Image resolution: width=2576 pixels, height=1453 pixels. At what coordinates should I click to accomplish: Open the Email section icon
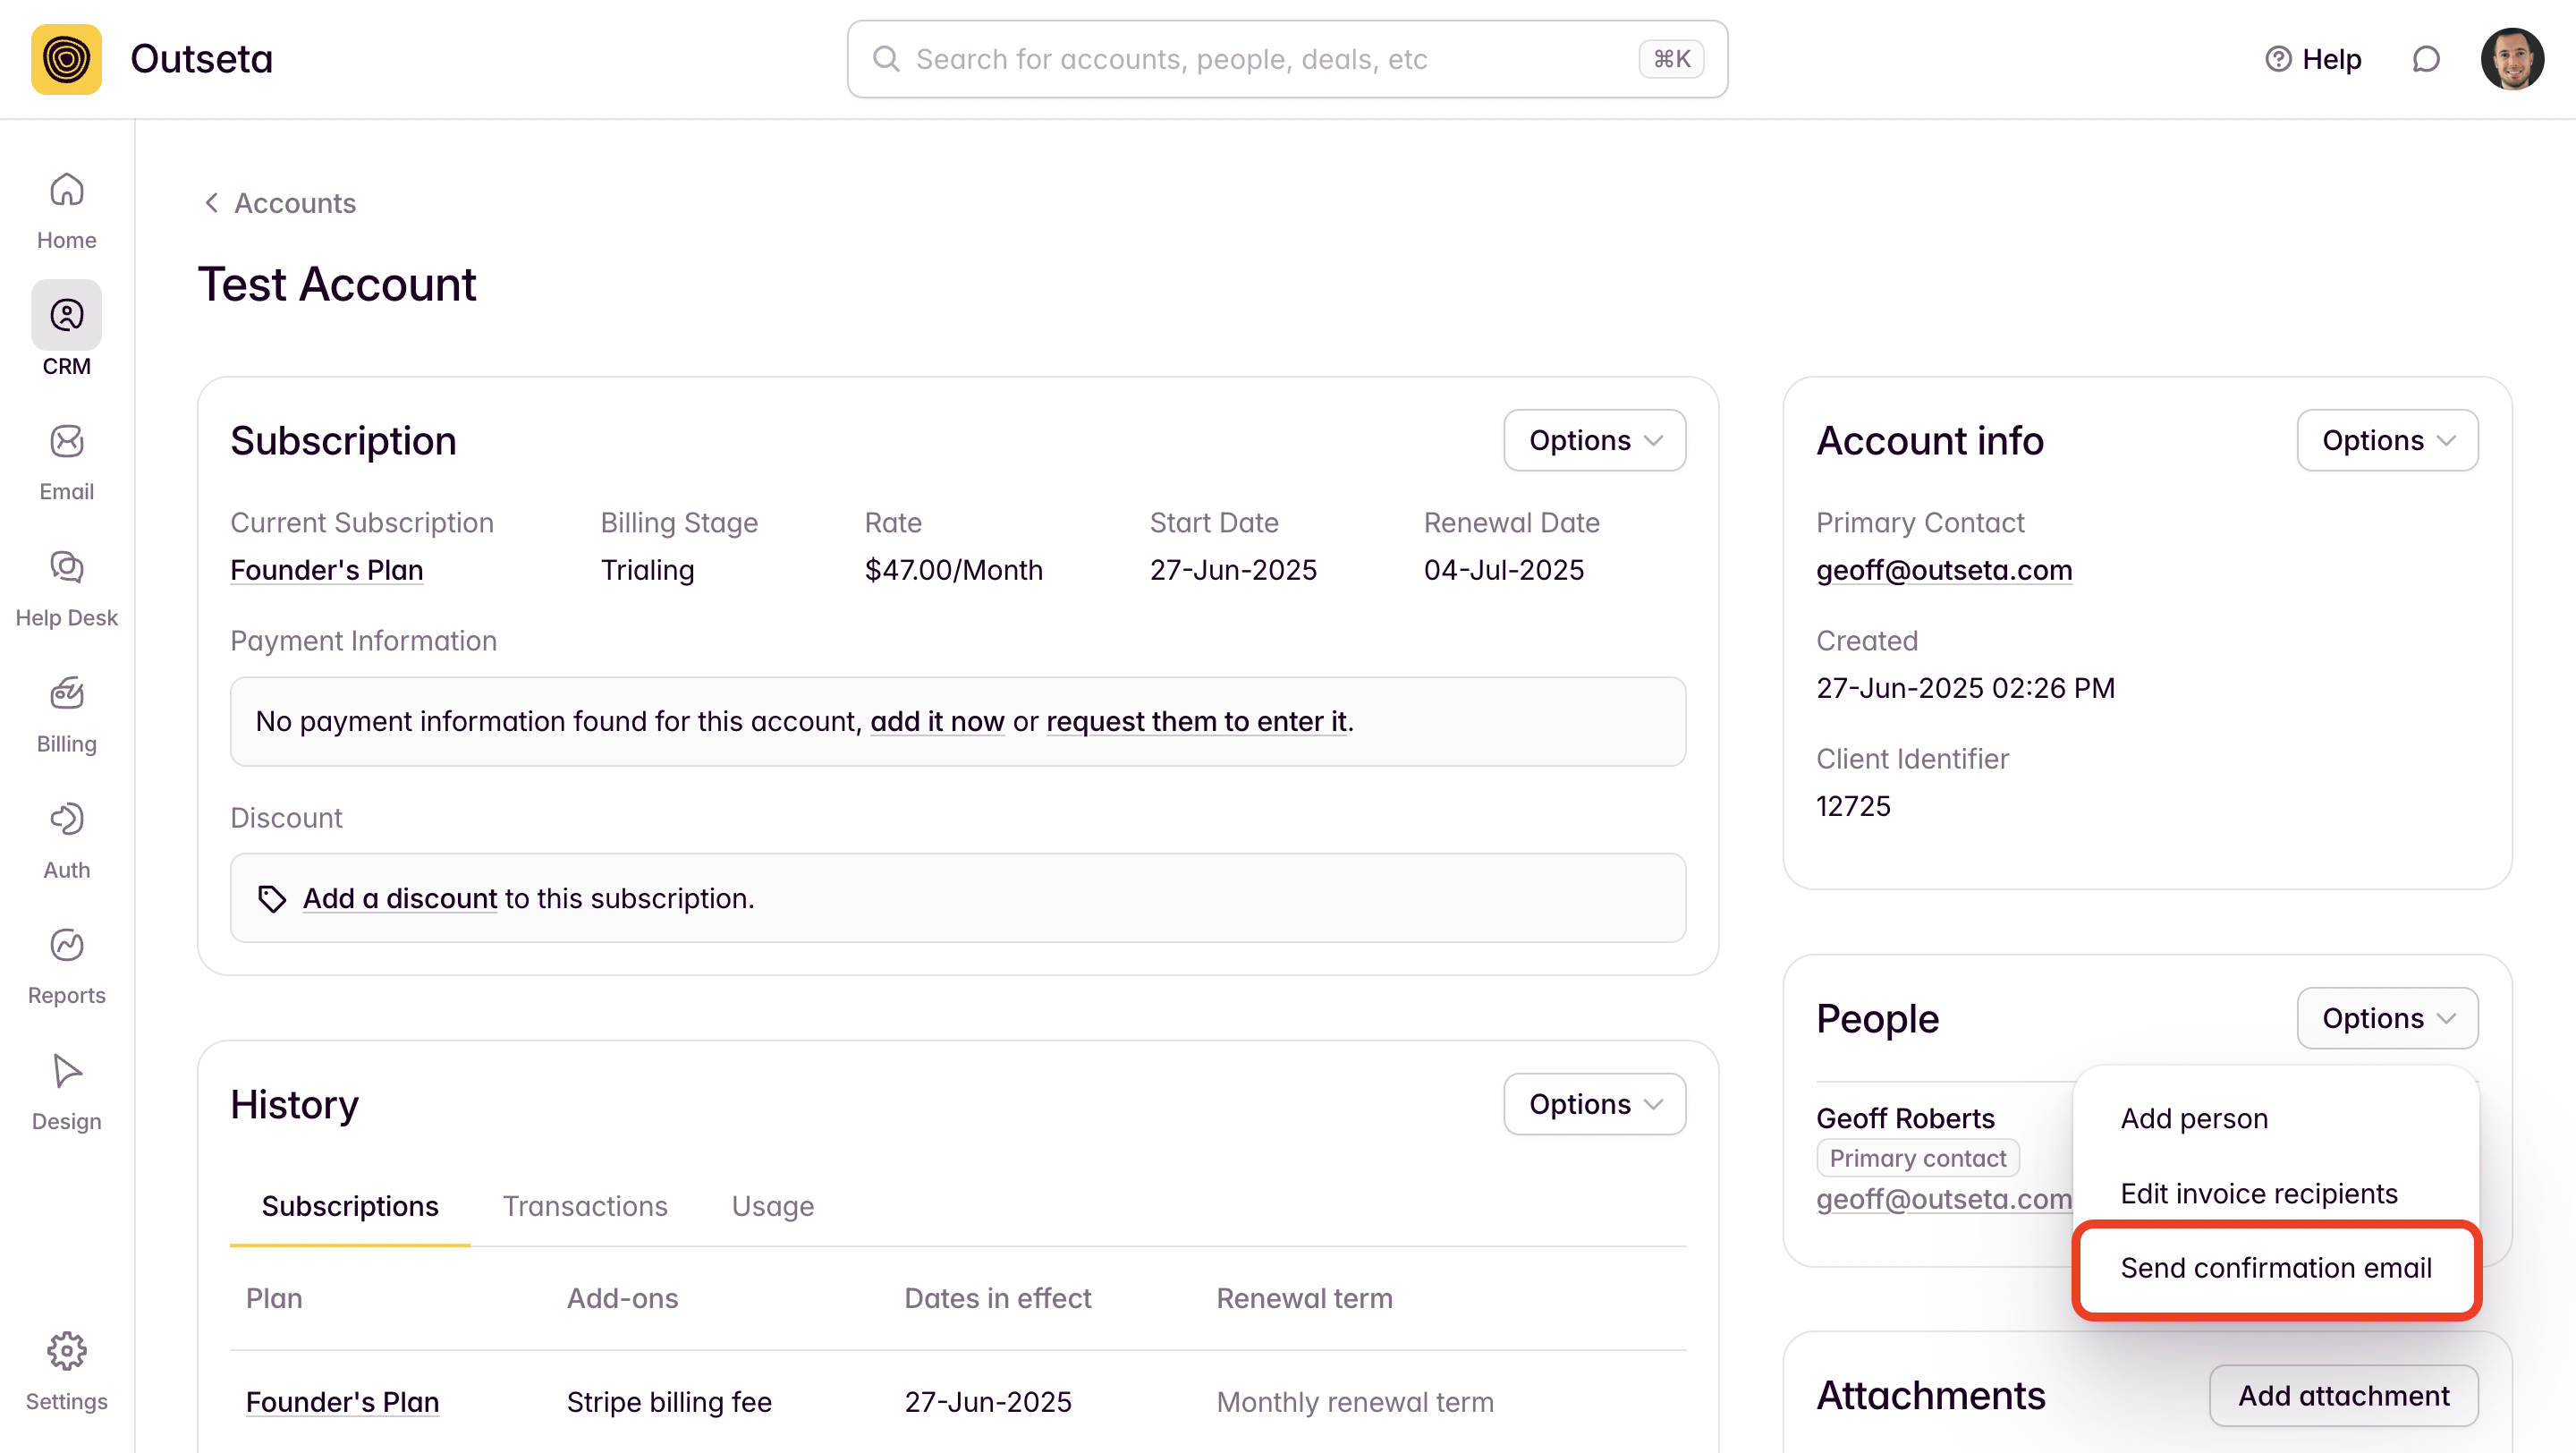66,441
